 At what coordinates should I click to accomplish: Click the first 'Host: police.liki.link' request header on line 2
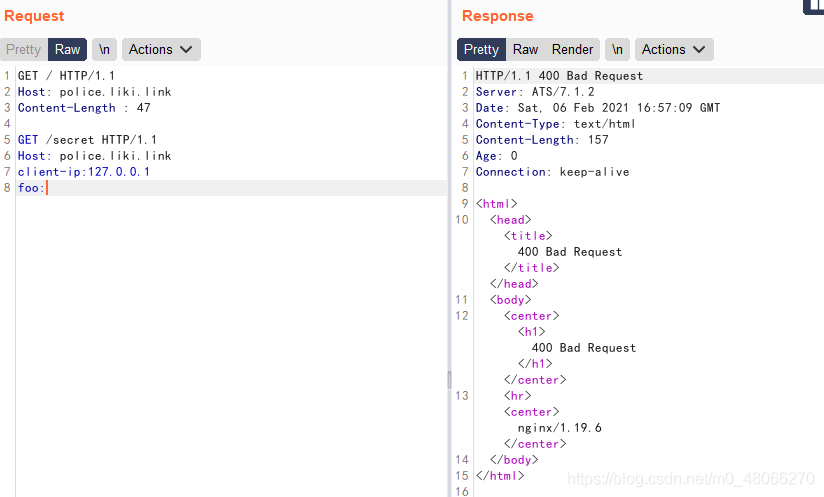pos(95,92)
